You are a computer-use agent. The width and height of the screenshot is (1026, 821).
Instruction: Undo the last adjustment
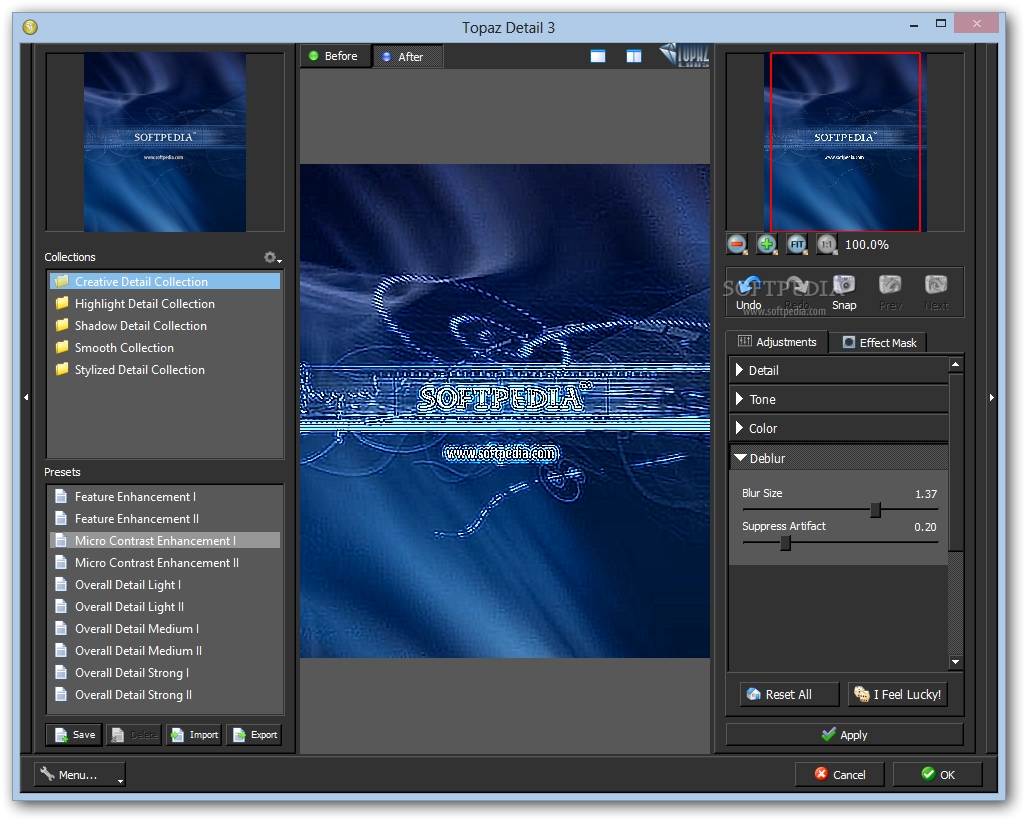pos(749,292)
